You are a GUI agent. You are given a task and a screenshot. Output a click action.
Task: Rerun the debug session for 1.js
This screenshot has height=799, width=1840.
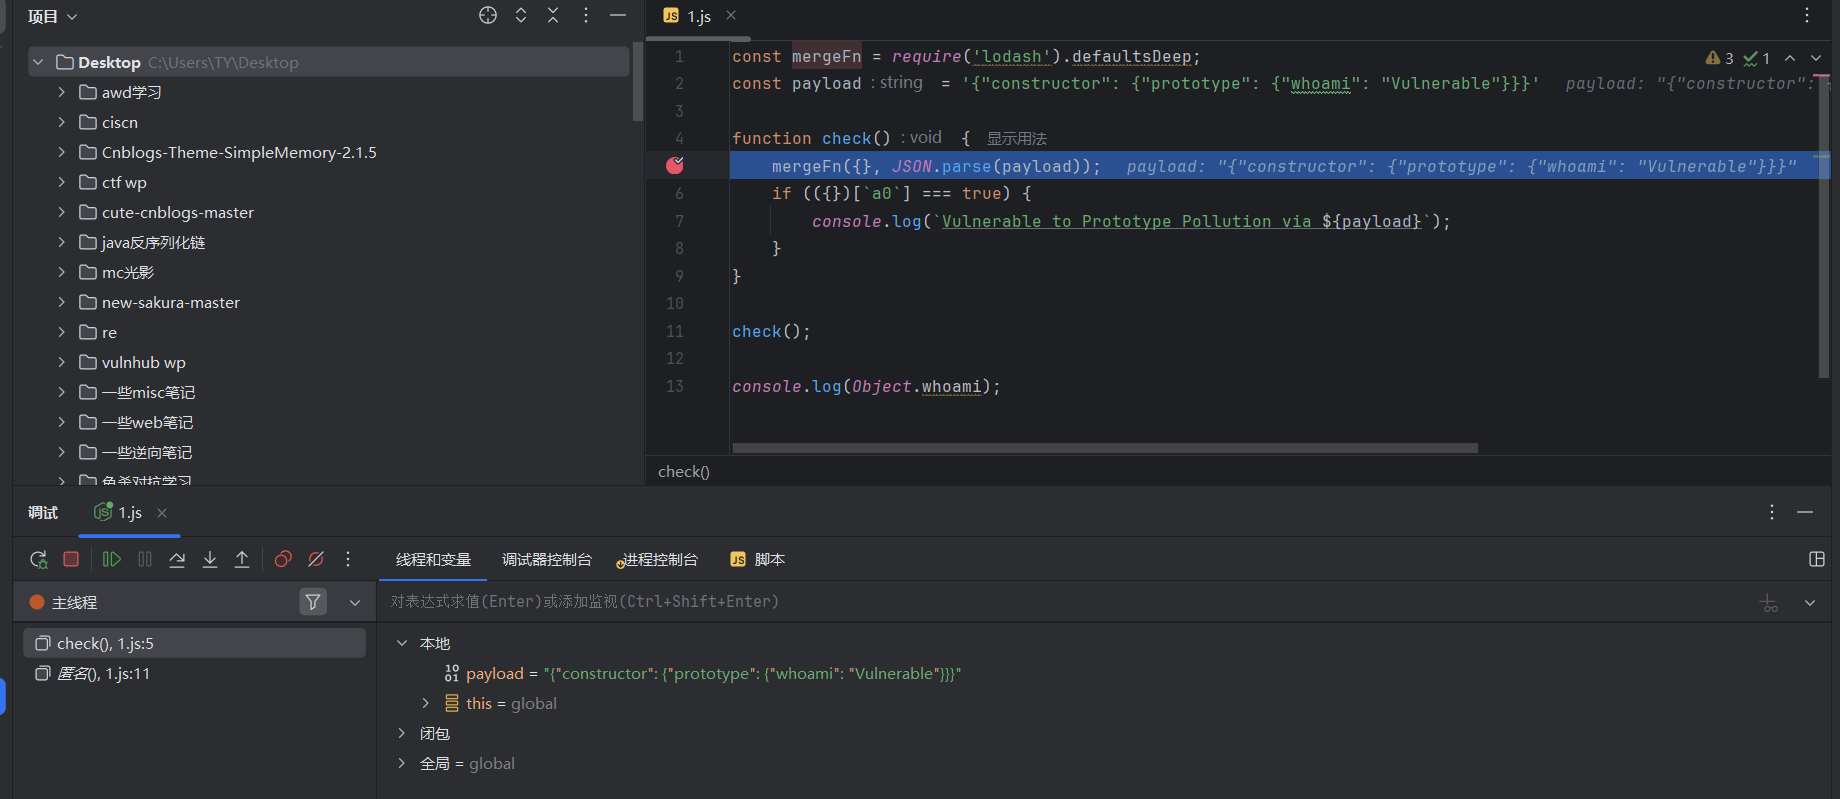pos(38,559)
